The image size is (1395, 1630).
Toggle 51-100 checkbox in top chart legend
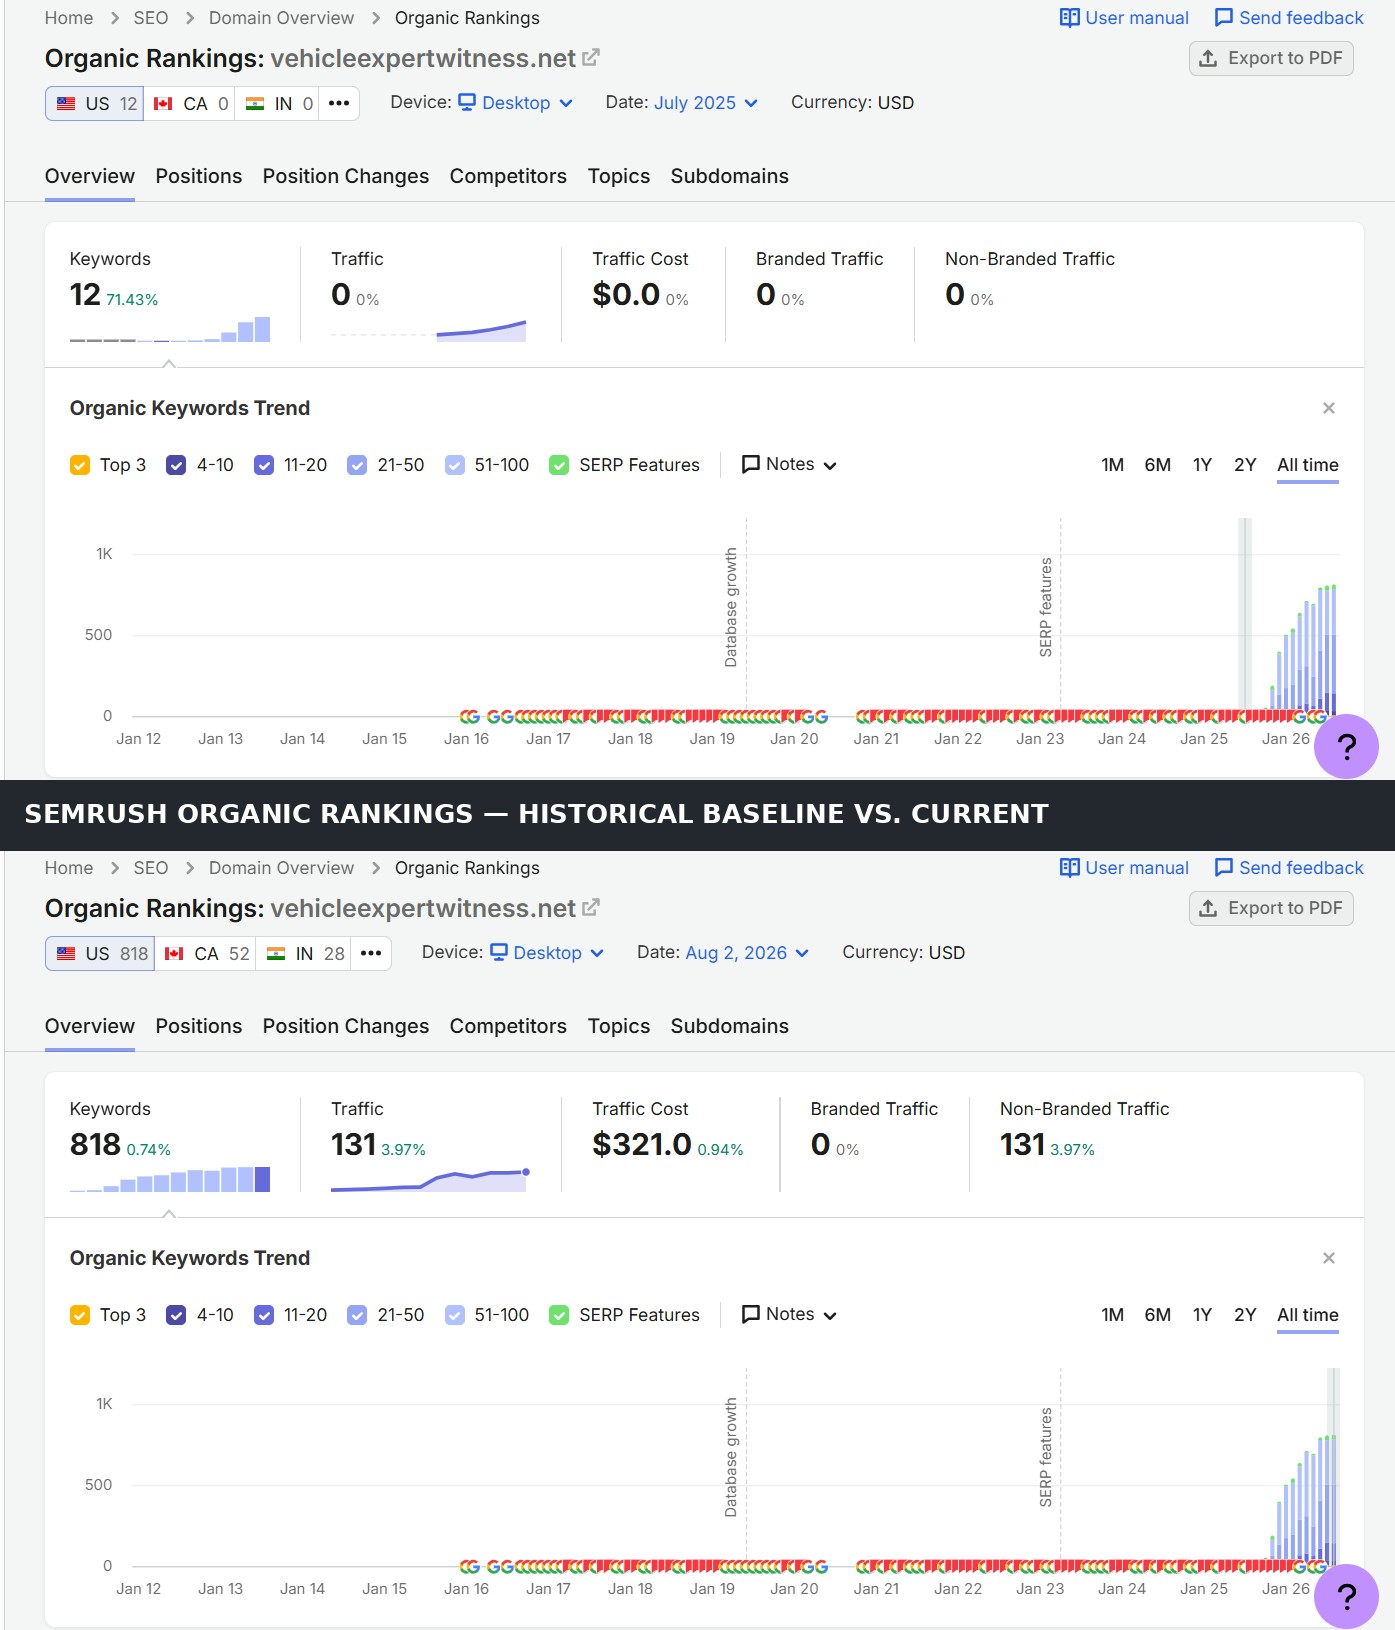click(x=455, y=465)
